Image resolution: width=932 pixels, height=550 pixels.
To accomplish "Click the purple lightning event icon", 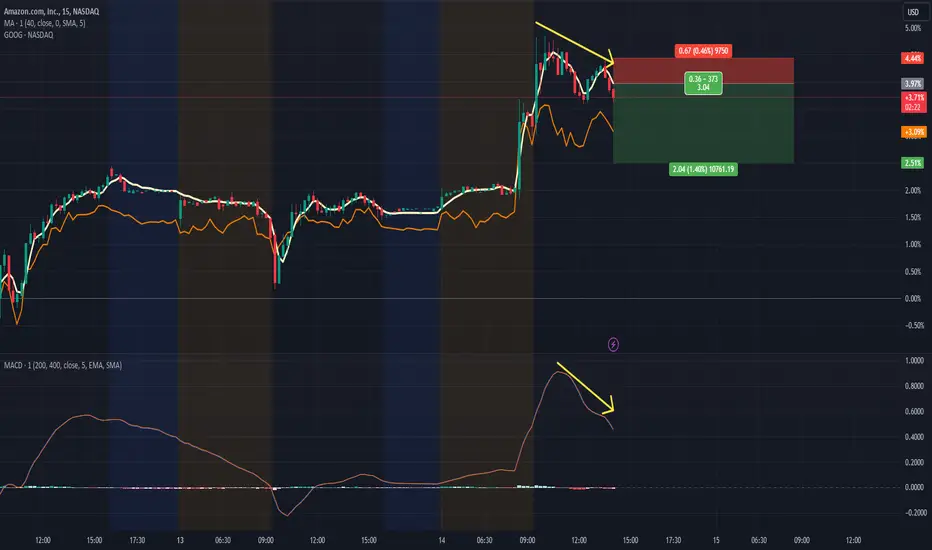I will pos(613,344).
